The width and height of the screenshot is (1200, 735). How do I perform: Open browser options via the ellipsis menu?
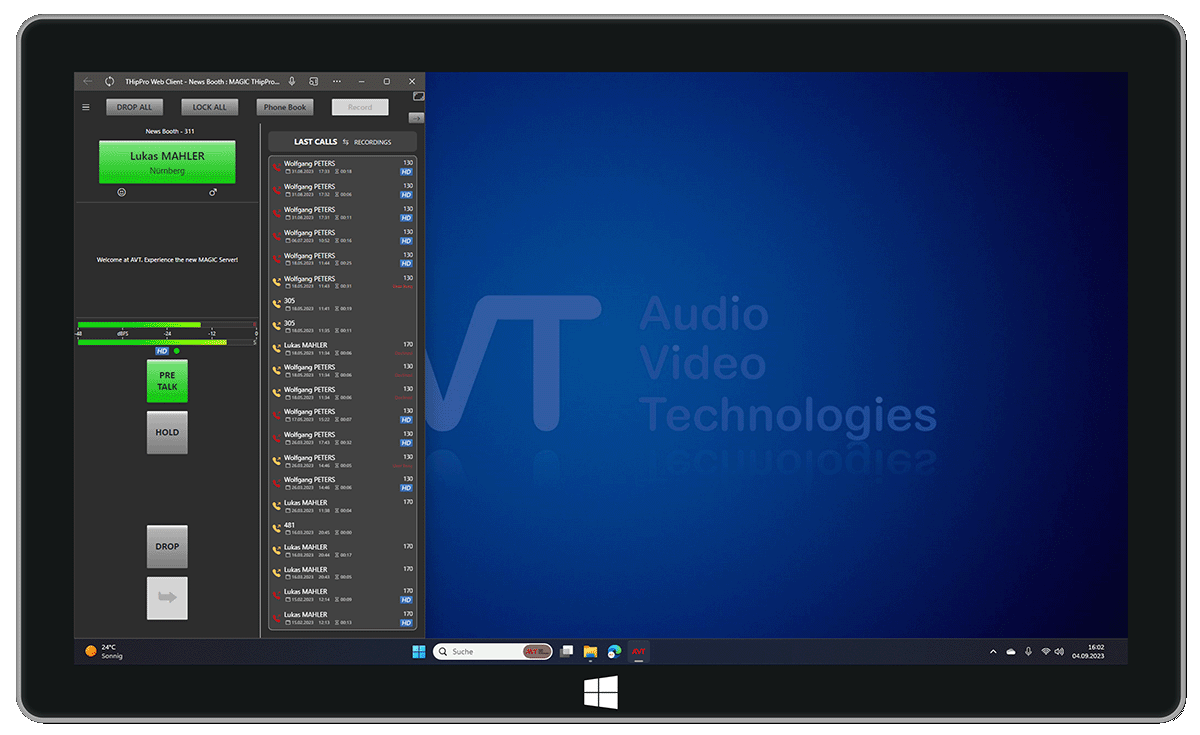(x=337, y=81)
